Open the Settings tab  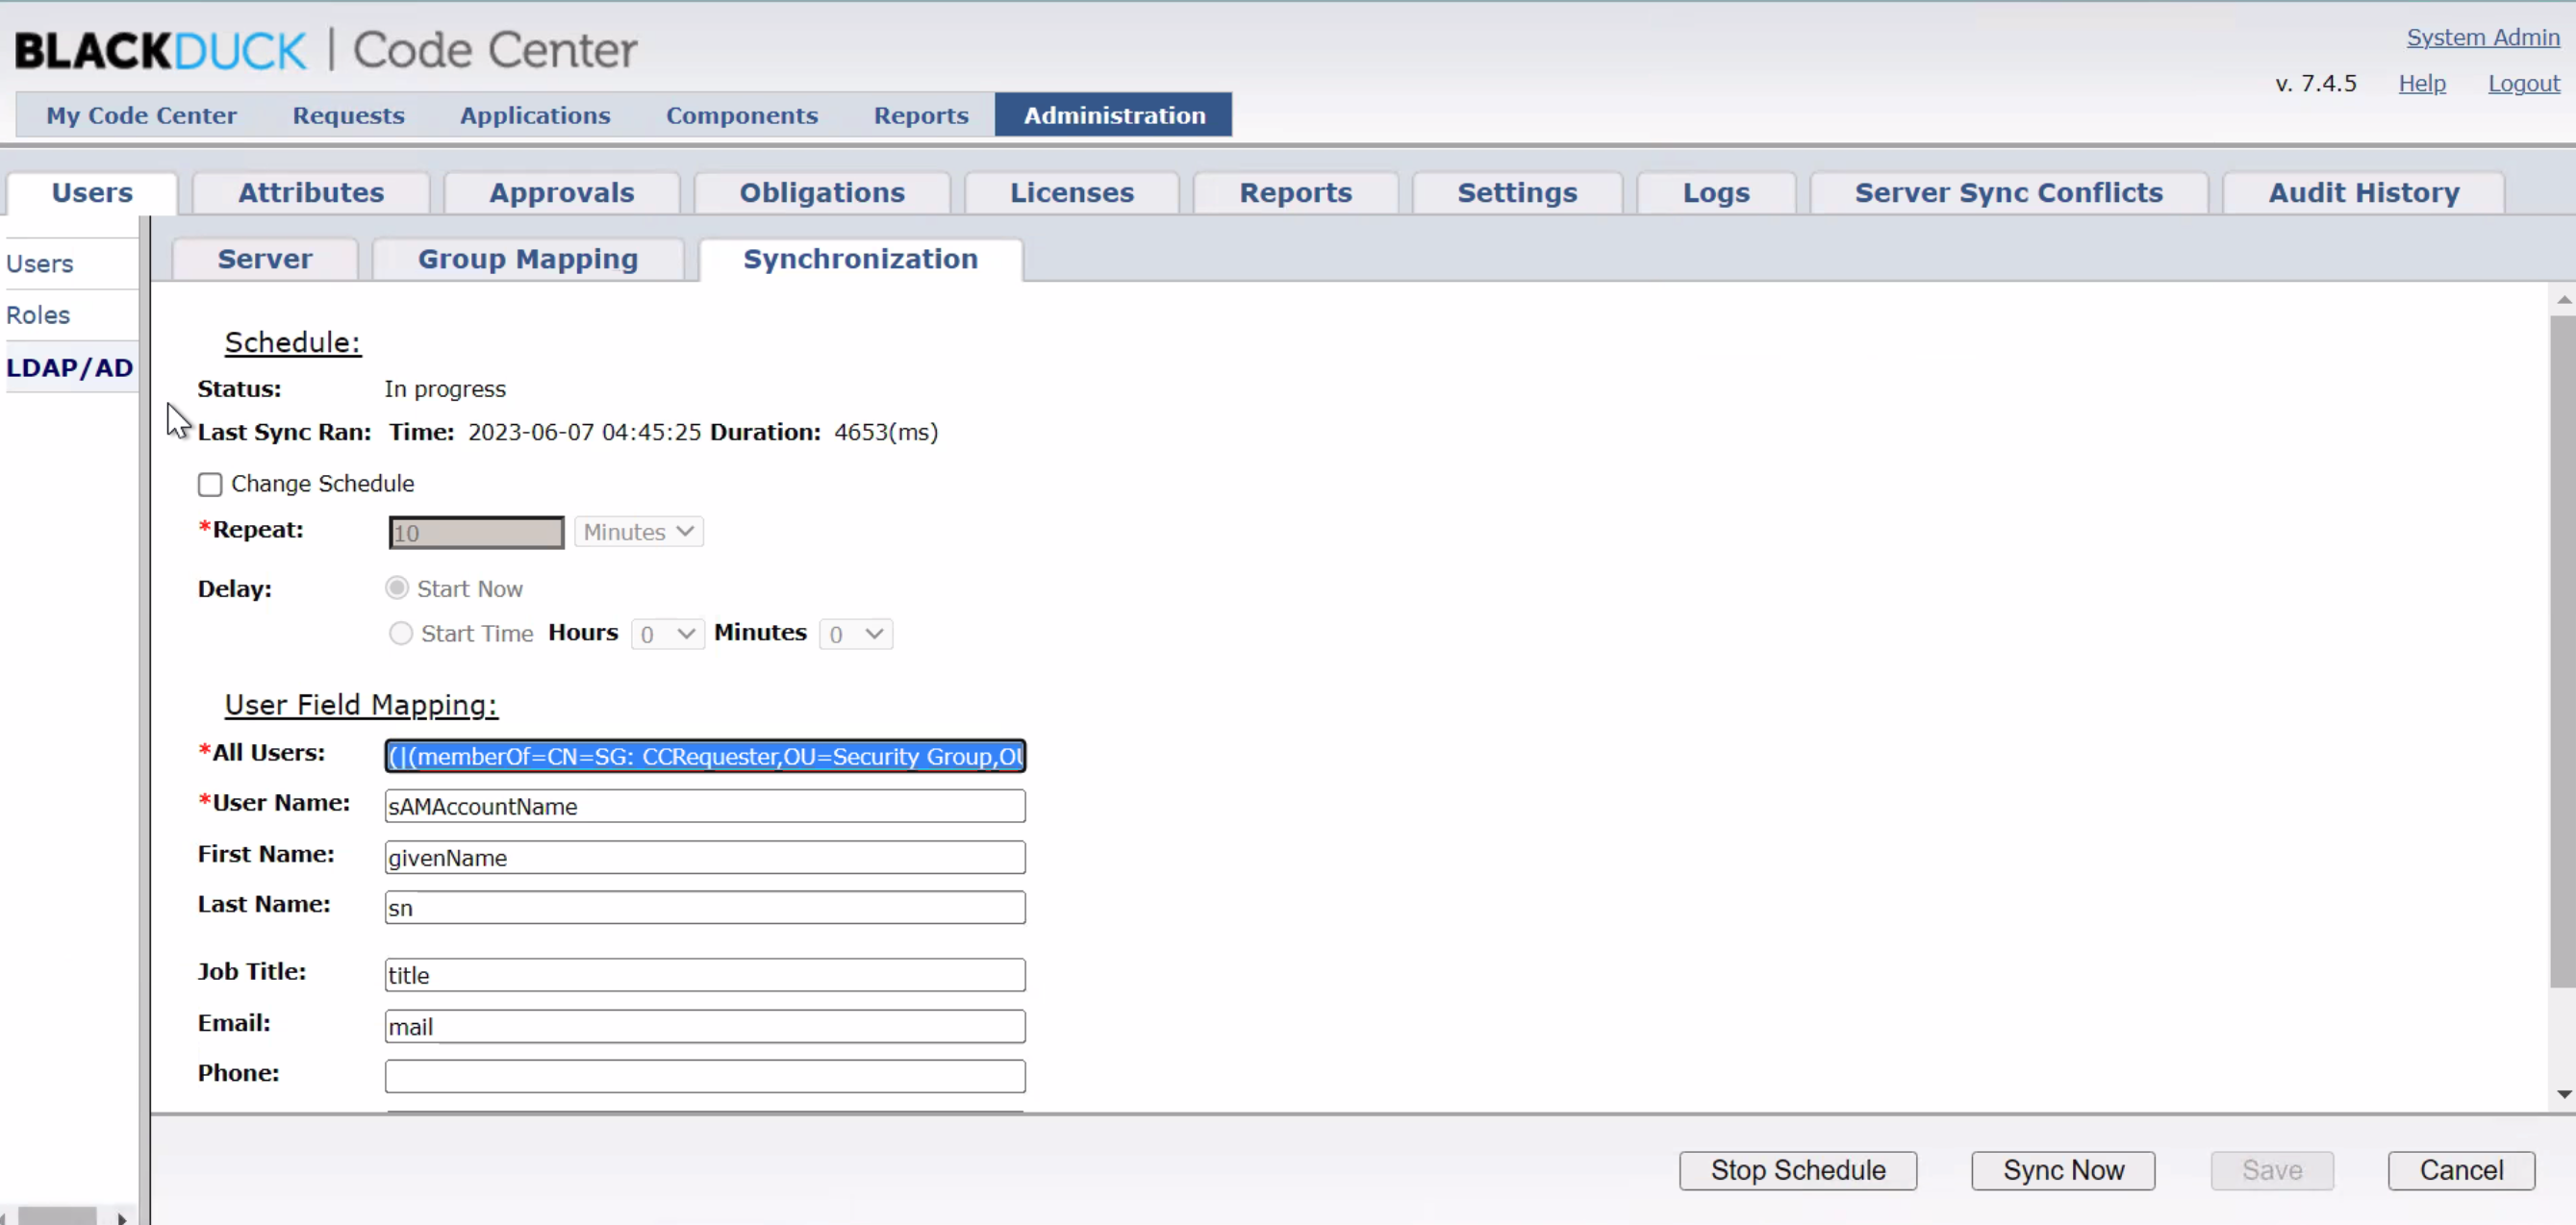click(x=1517, y=193)
